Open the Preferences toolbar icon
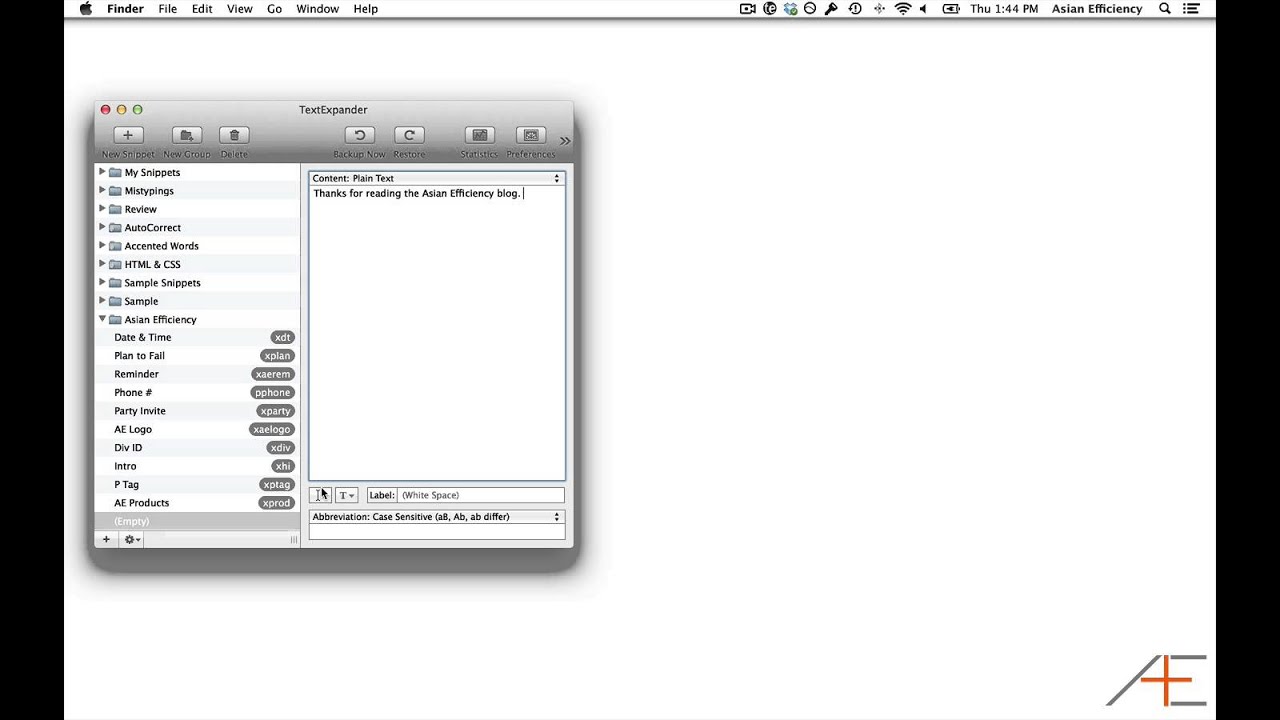 point(531,135)
